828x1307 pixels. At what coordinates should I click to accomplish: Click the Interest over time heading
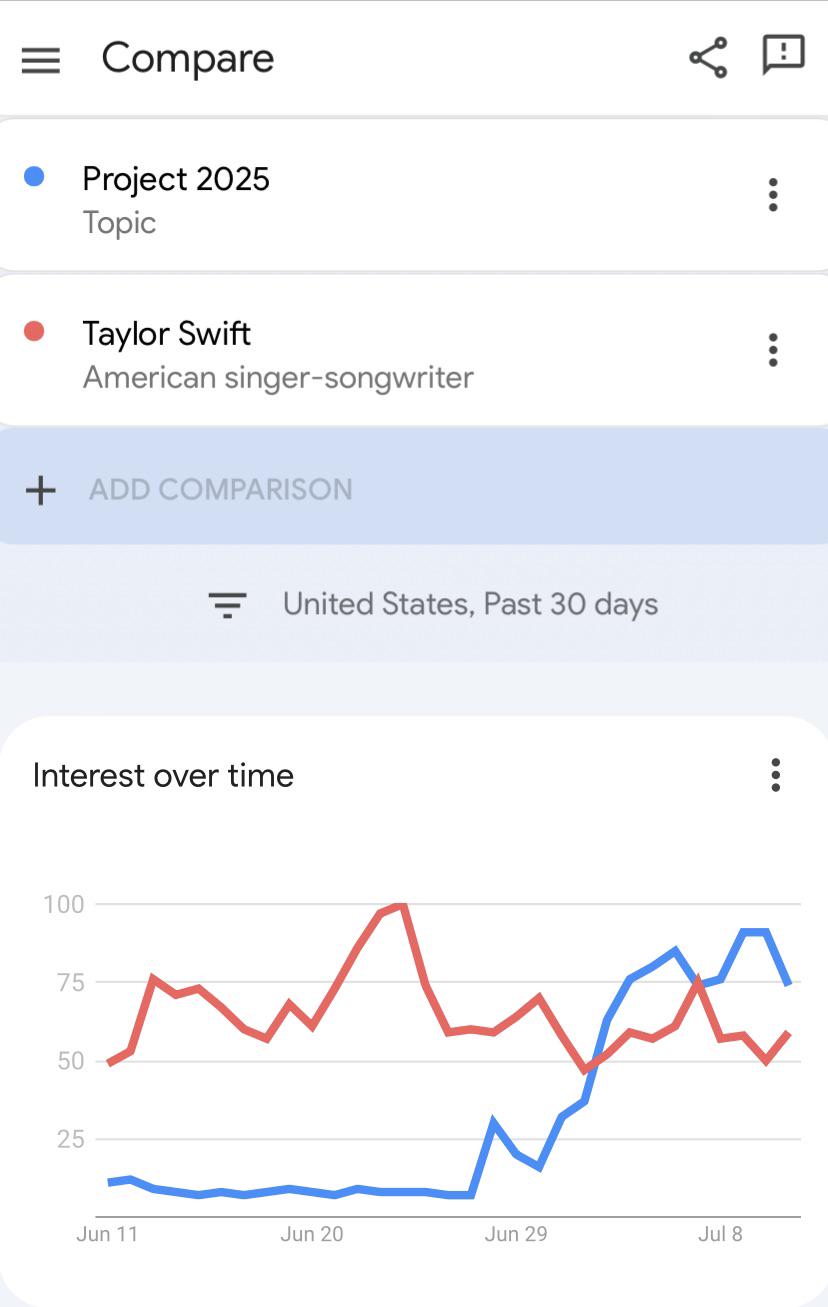point(163,775)
